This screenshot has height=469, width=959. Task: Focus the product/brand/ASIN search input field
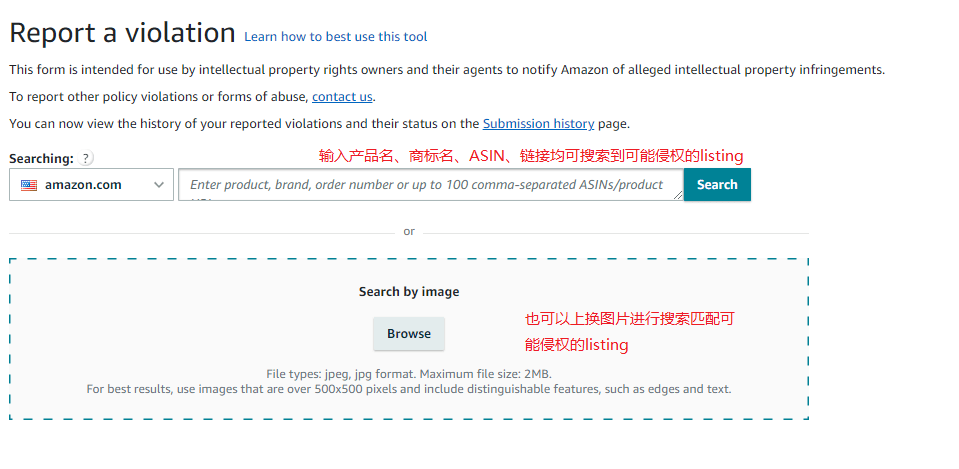(431, 185)
